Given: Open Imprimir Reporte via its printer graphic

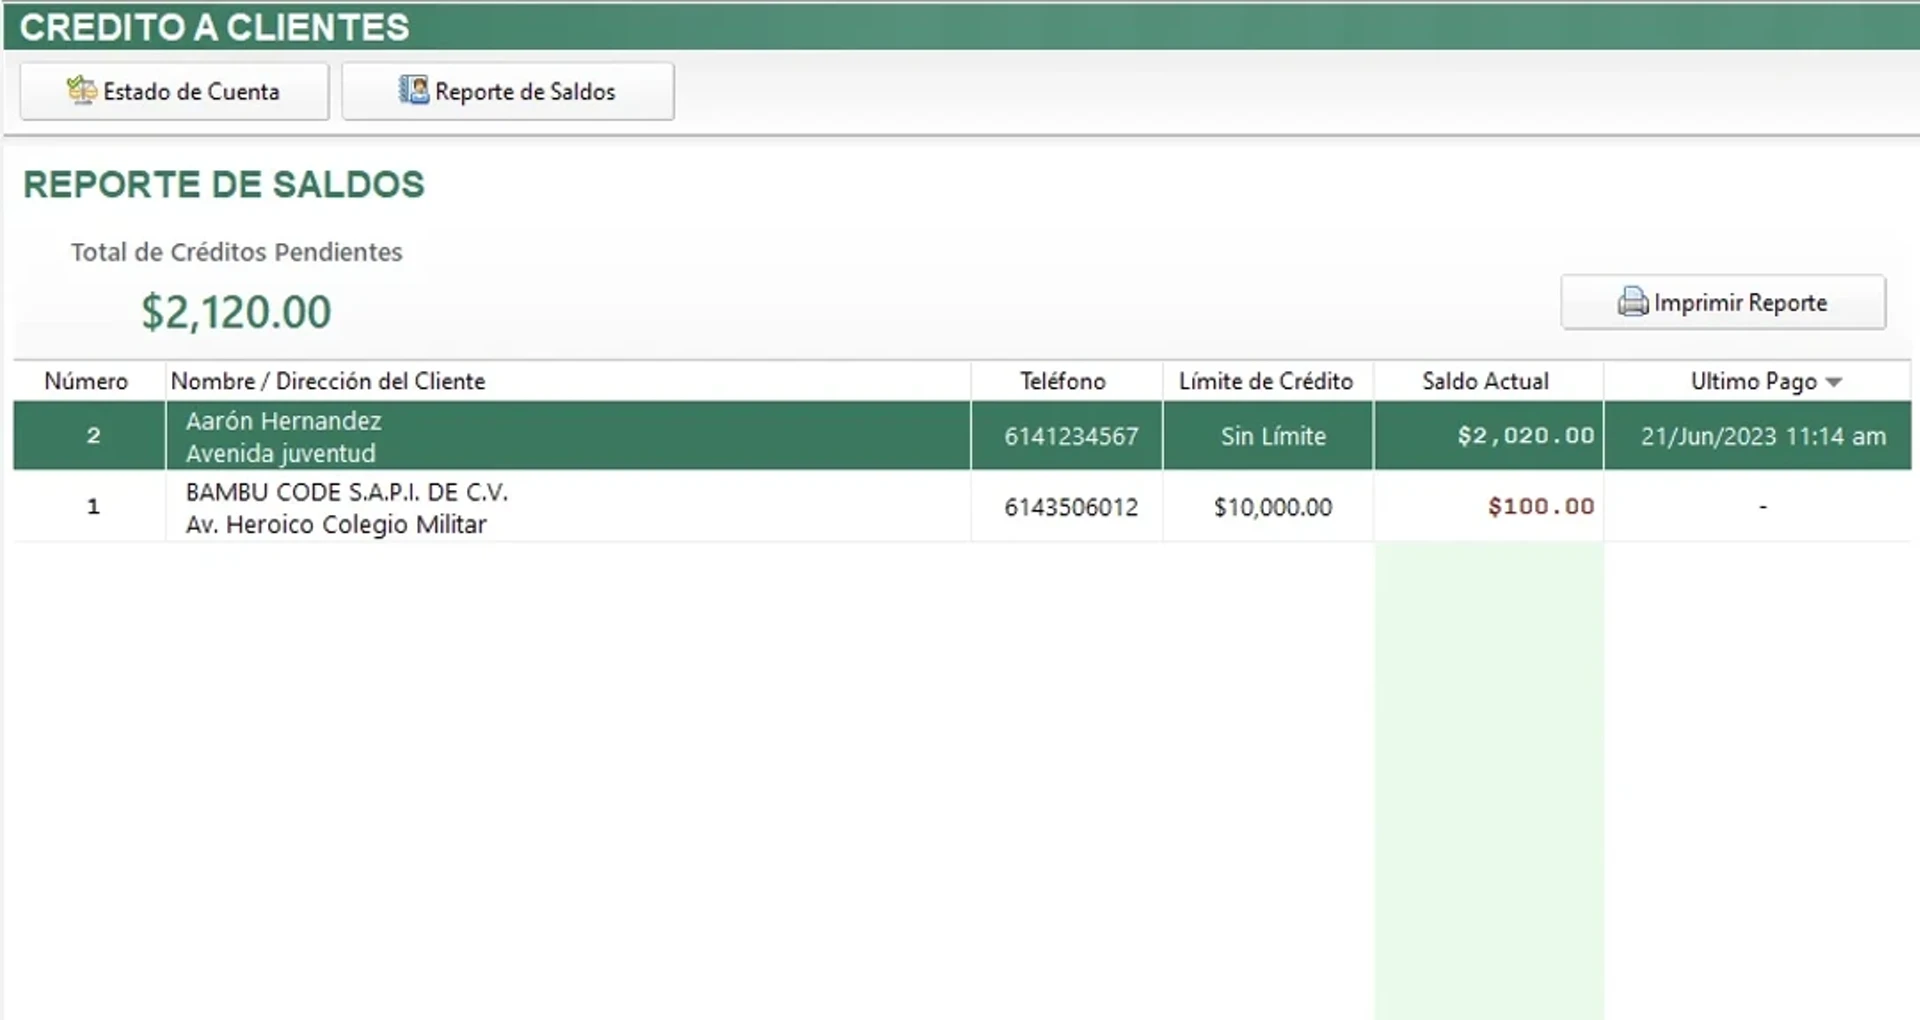Looking at the screenshot, I should pyautogui.click(x=1631, y=302).
